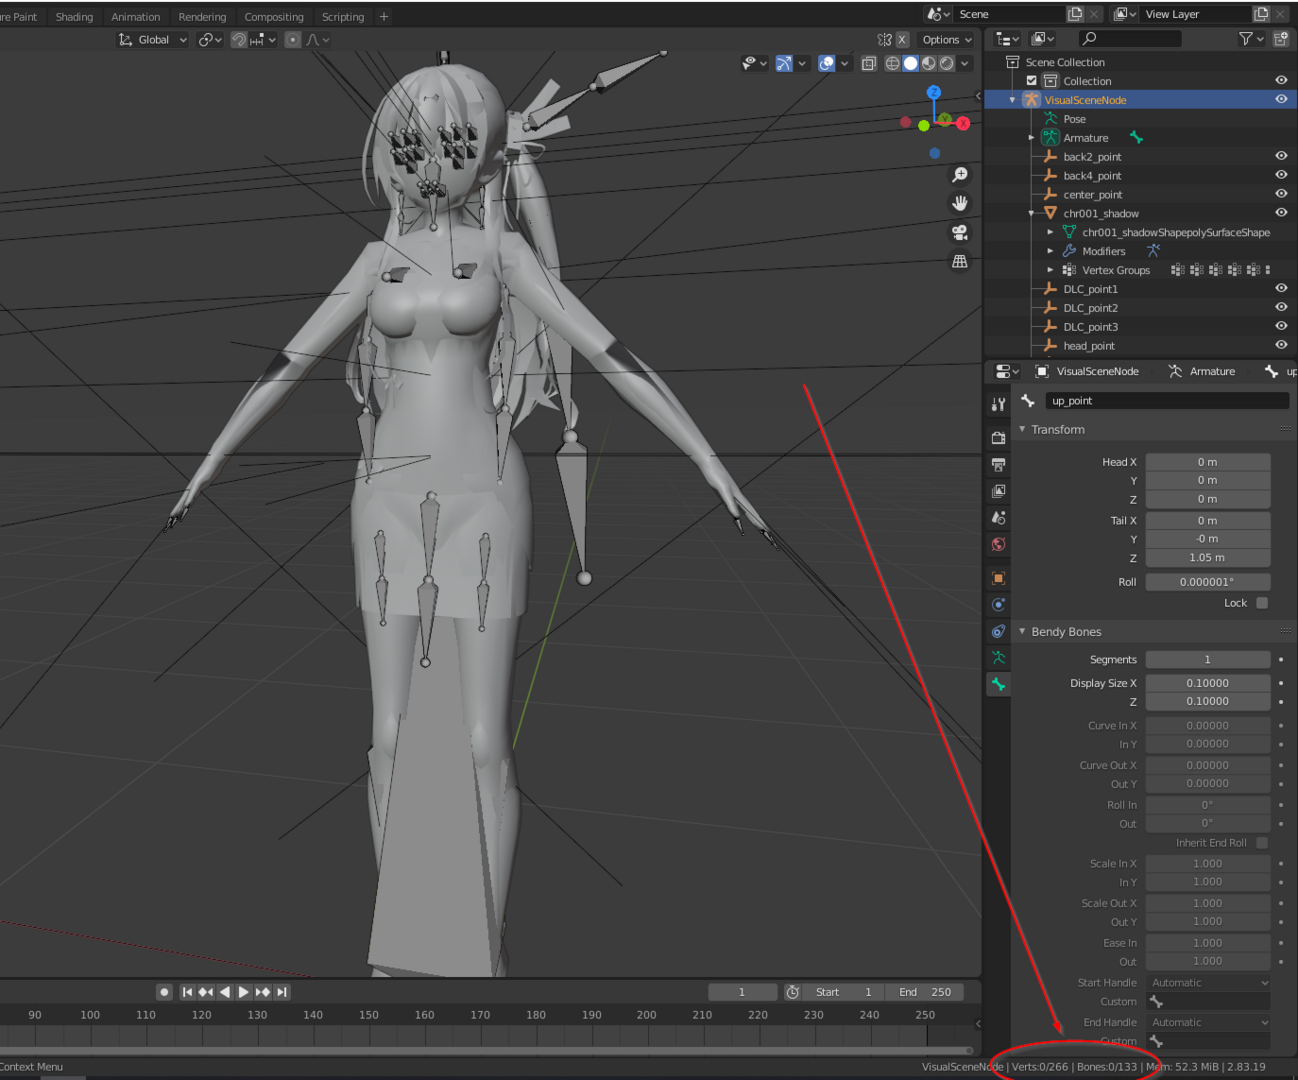Click the pan view hand gizmo
Viewport: 1298px width, 1080px height.
[x=960, y=203]
